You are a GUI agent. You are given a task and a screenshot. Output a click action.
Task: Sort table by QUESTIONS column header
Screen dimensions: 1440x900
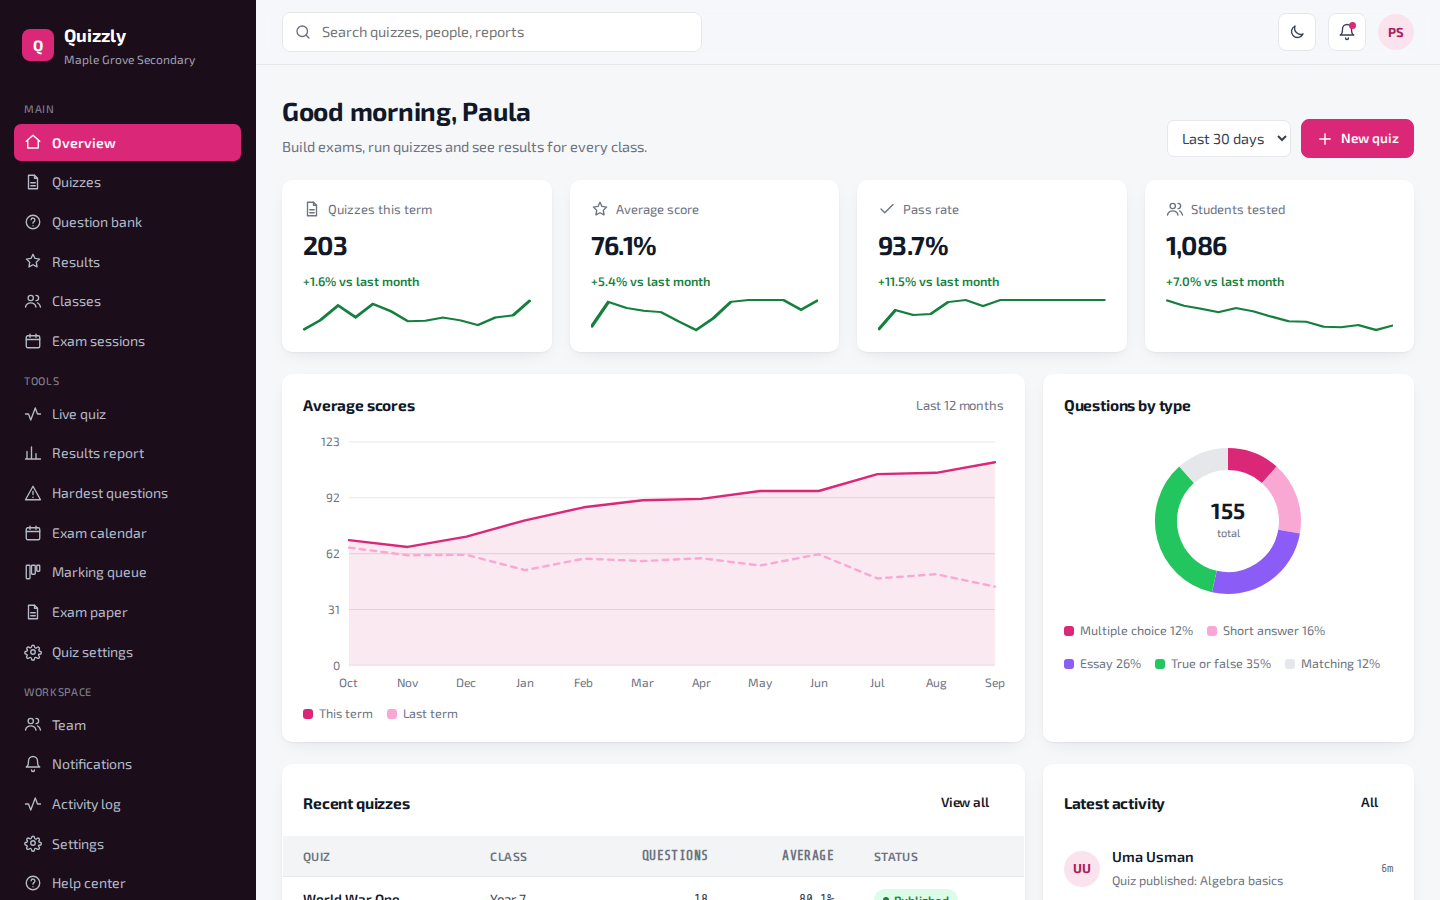(x=675, y=856)
